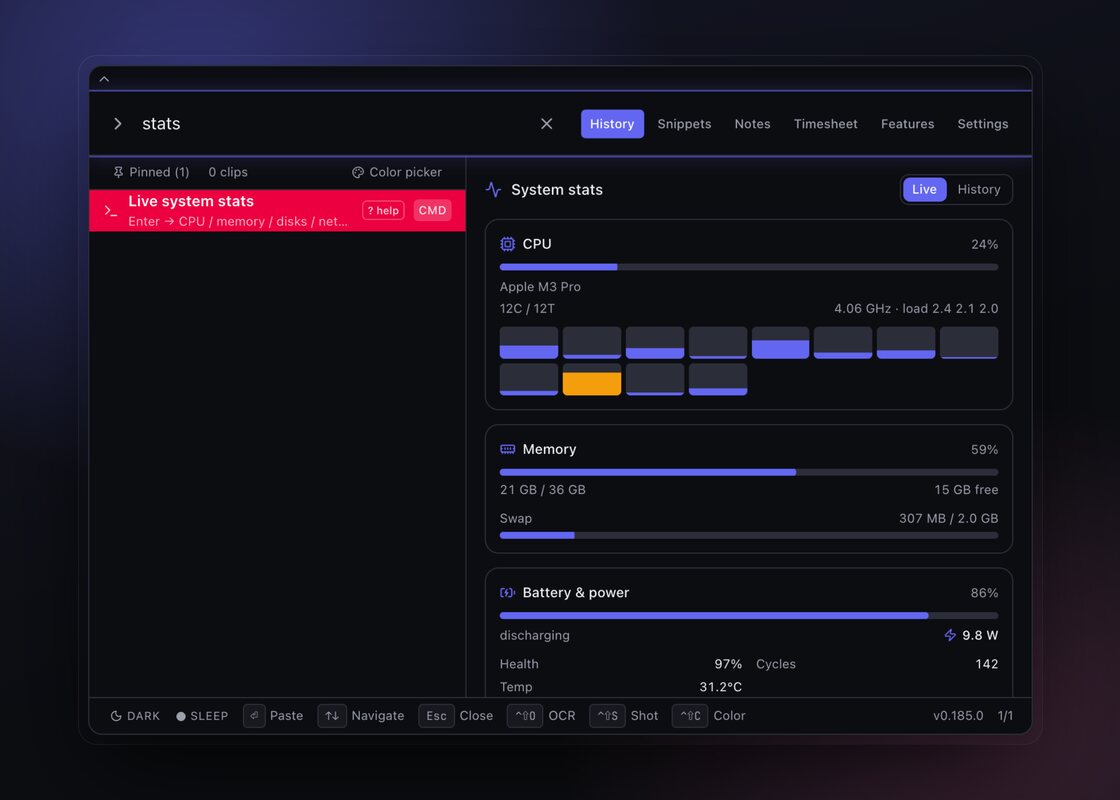
Task: Click the Cycles 142 value
Action: coord(986,664)
